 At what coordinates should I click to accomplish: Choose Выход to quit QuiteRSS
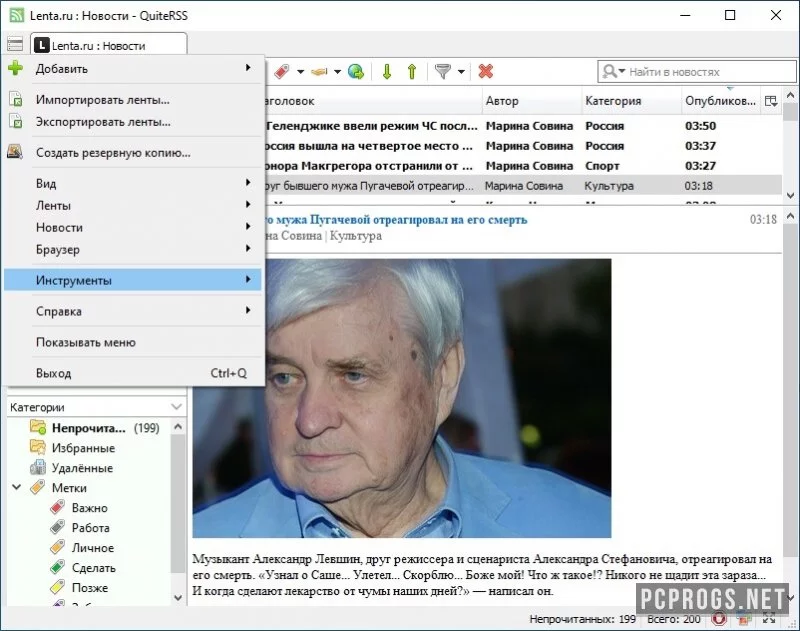point(133,373)
